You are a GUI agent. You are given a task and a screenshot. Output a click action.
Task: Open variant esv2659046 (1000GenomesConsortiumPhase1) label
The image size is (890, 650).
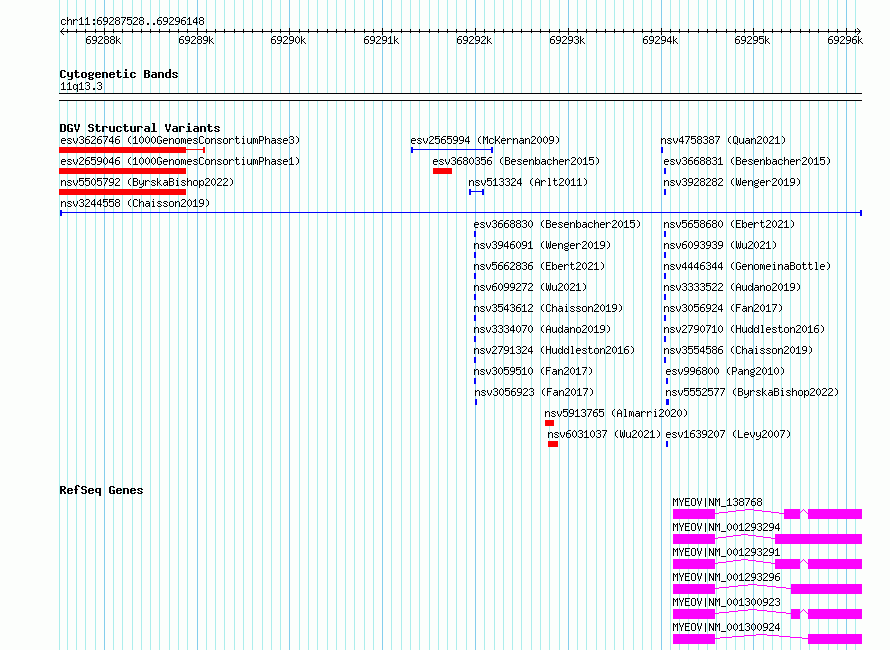pyautogui.click(x=180, y=161)
